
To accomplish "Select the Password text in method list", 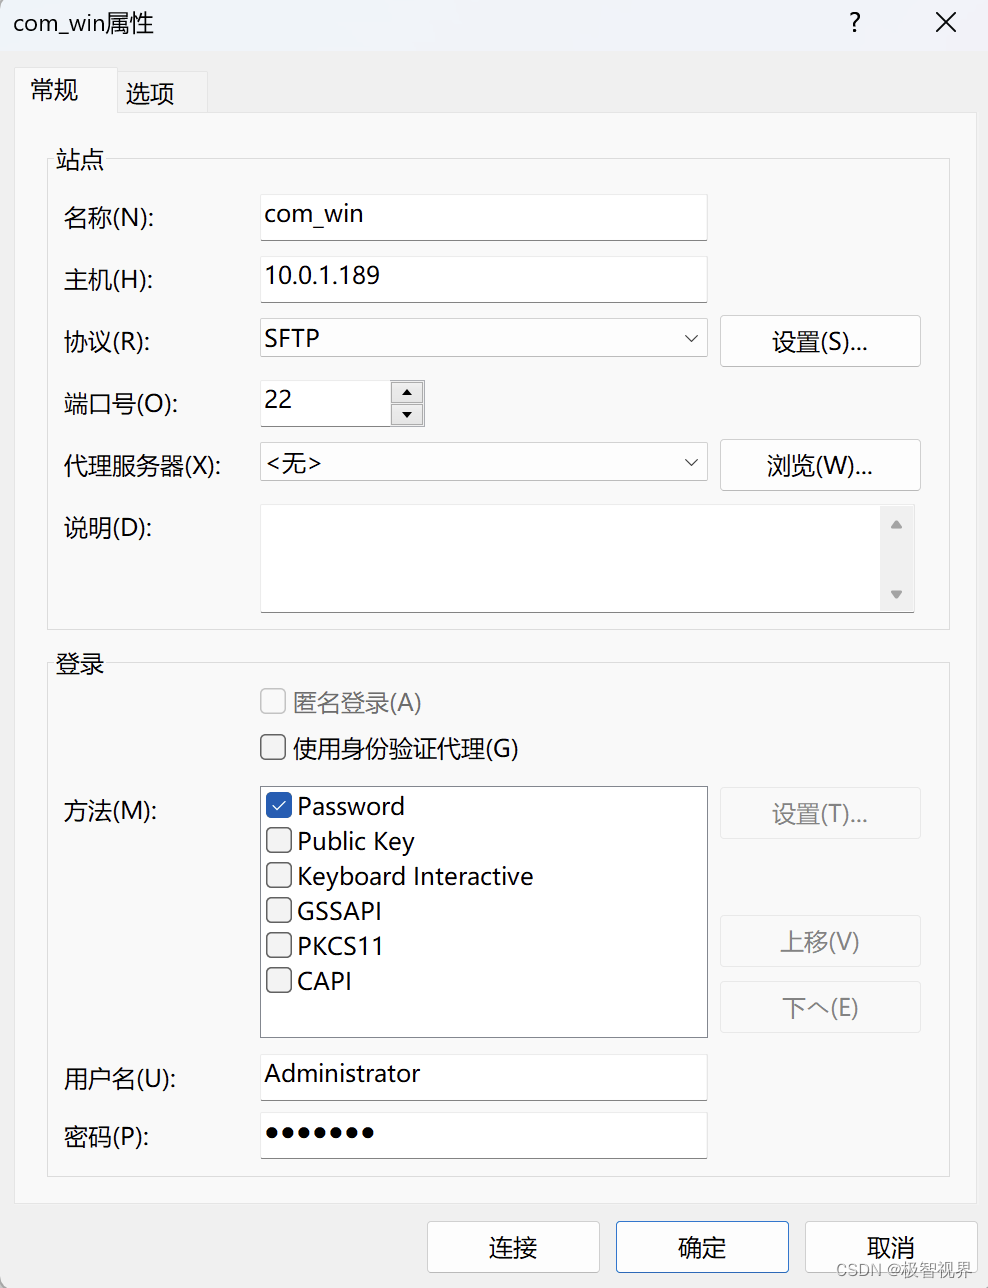I will tap(351, 806).
